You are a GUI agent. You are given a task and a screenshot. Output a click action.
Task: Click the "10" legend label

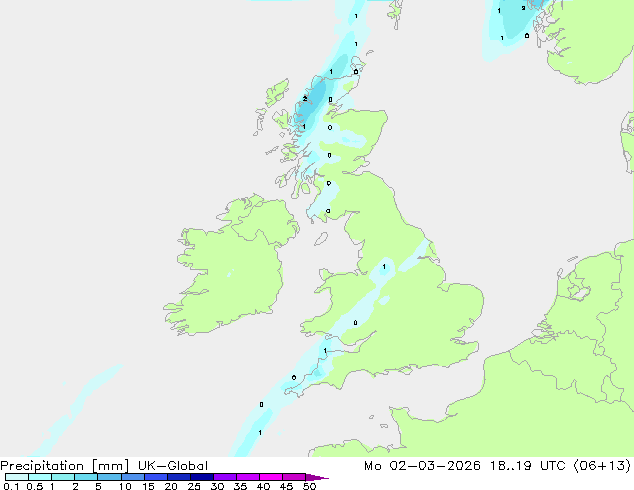click(x=125, y=486)
